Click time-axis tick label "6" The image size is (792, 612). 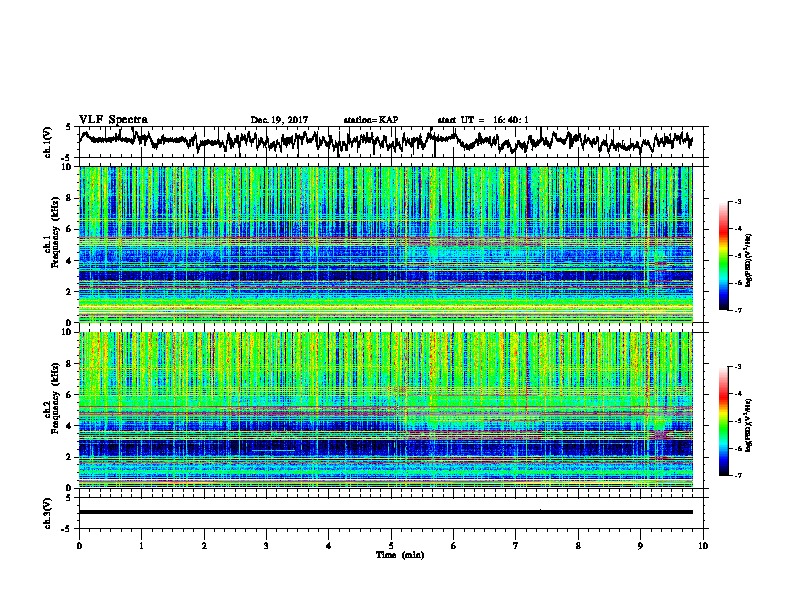point(454,546)
